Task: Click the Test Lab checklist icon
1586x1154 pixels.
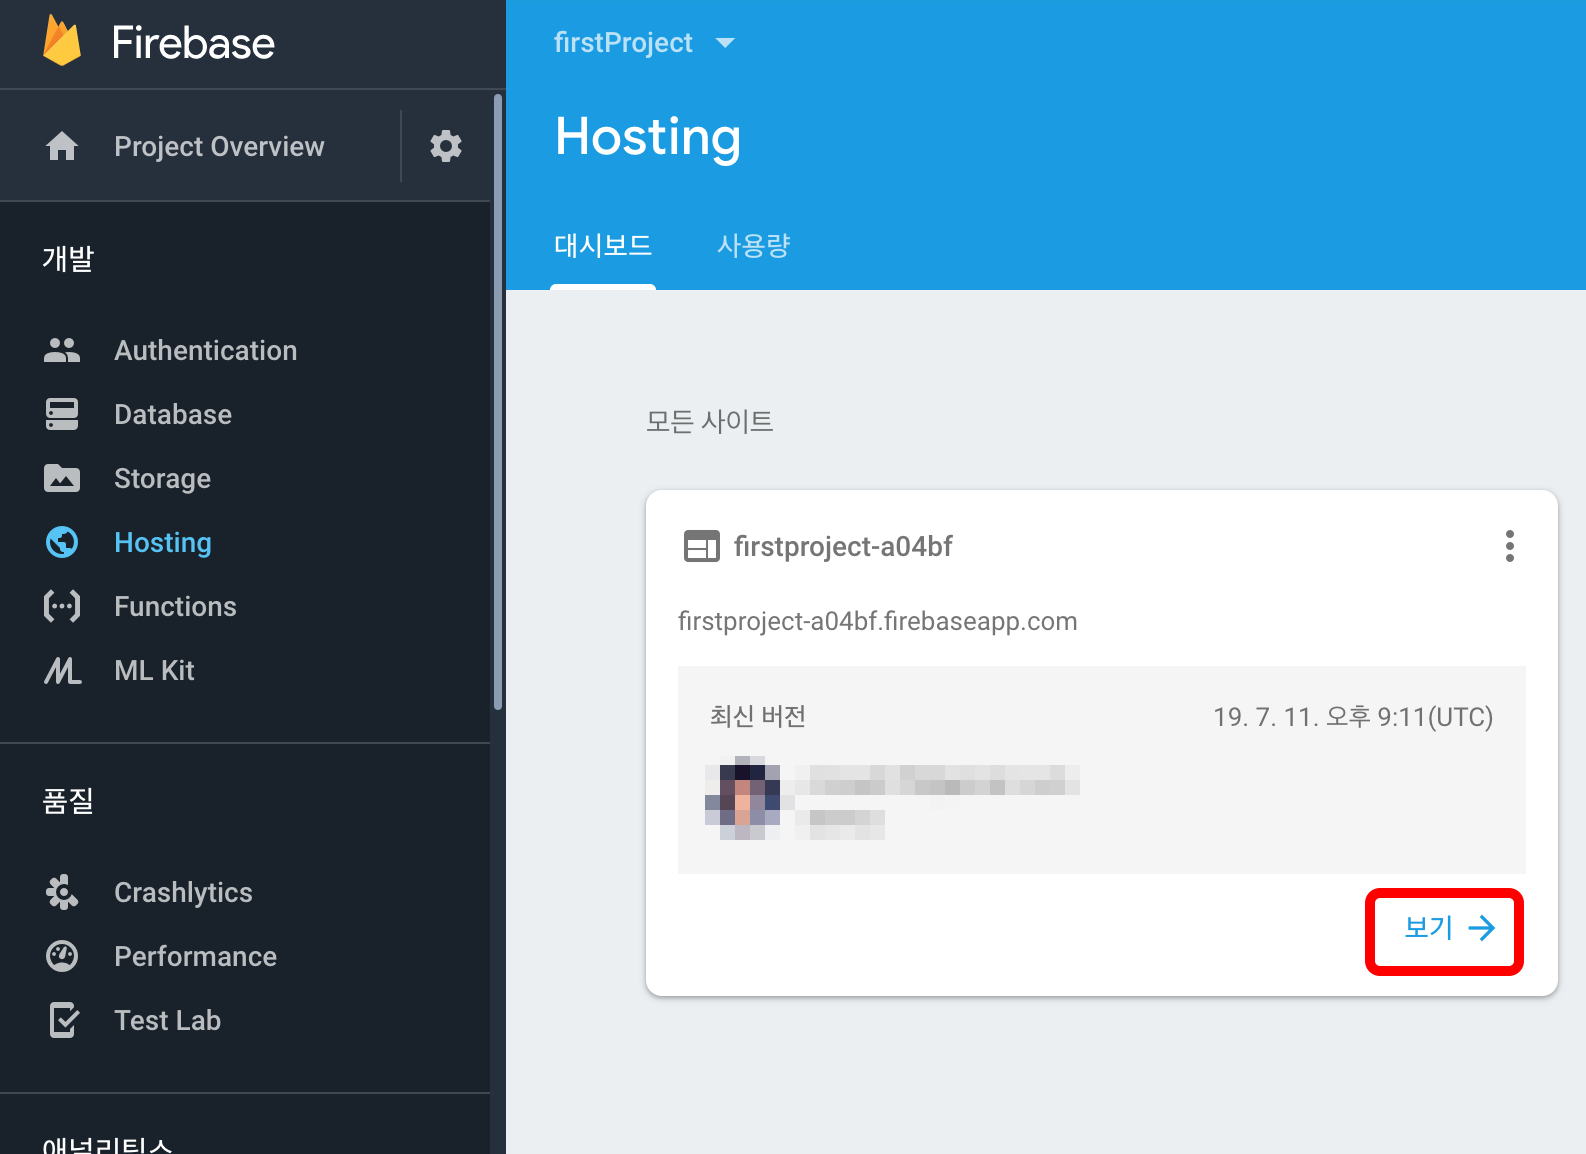Action: click(63, 1020)
